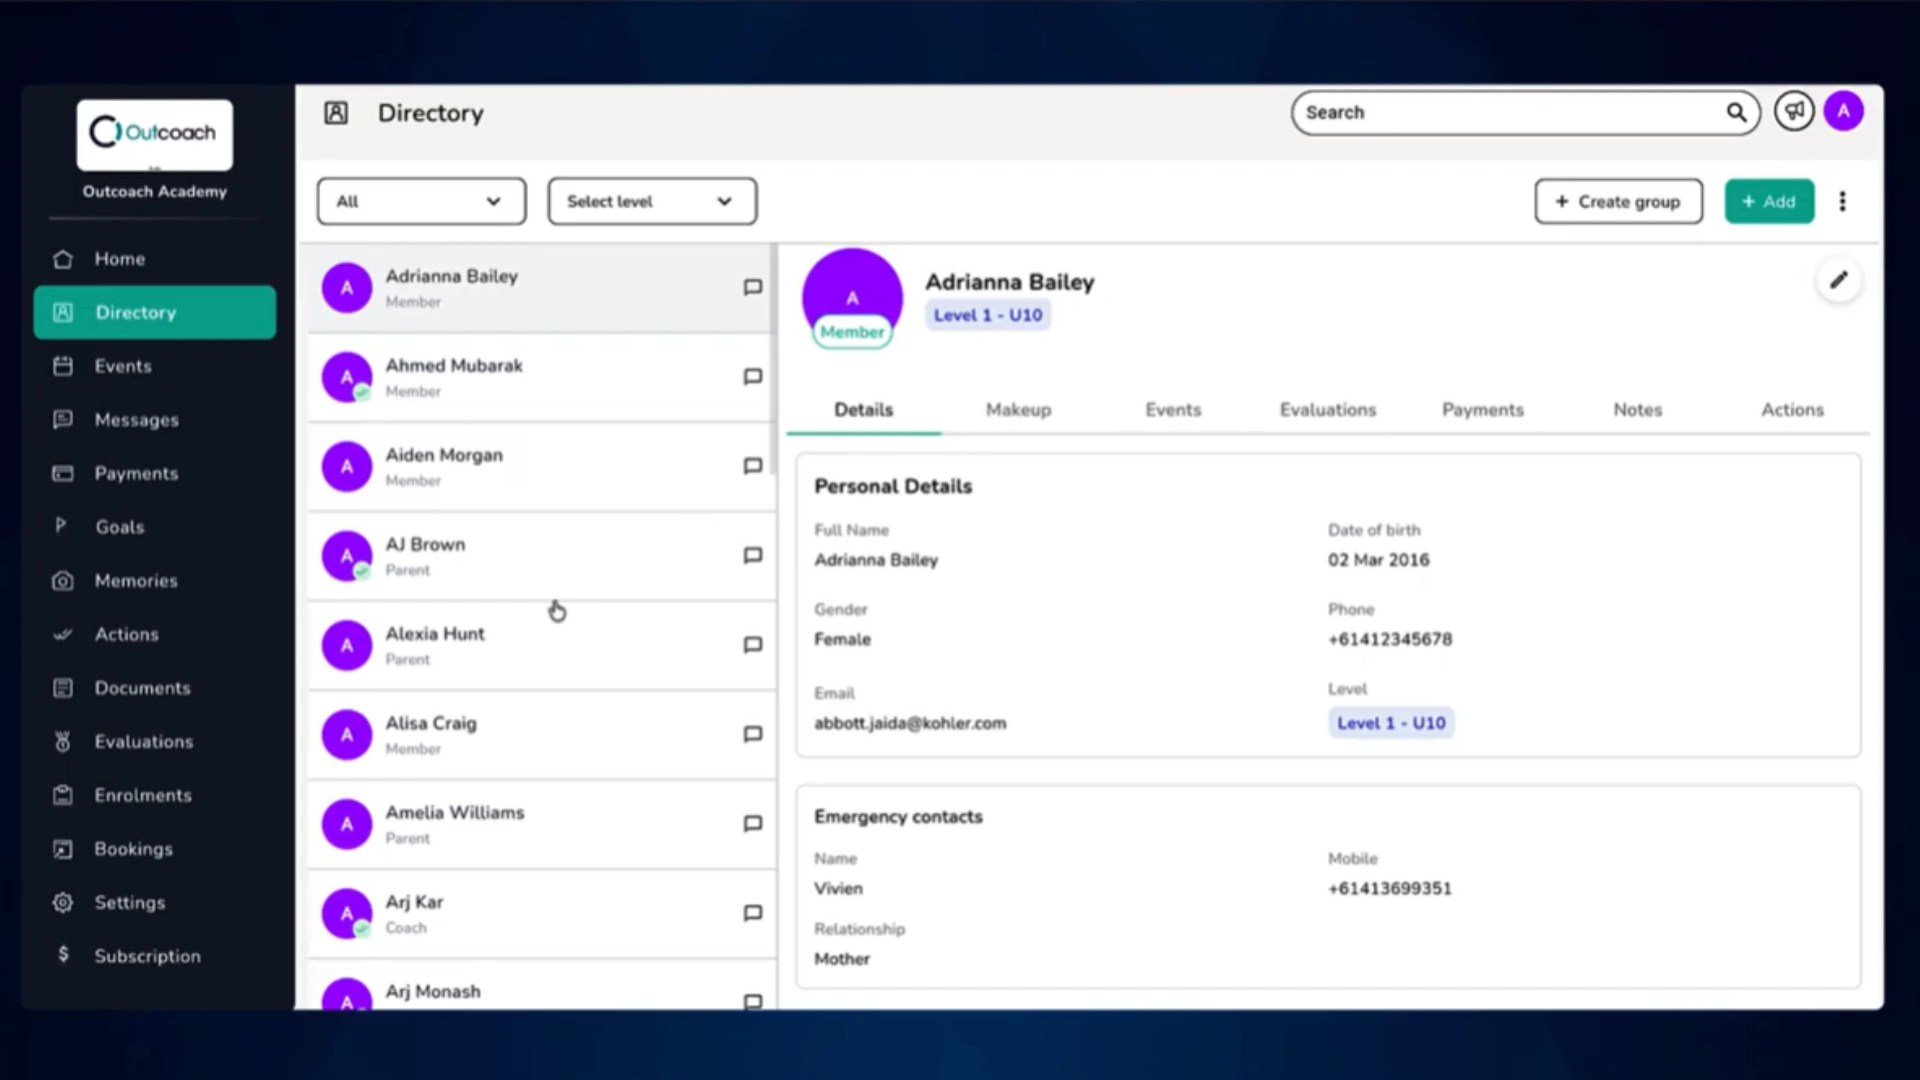Open message icon for Adrianna Bailey row
1920x1080 pixels.
(x=753, y=287)
